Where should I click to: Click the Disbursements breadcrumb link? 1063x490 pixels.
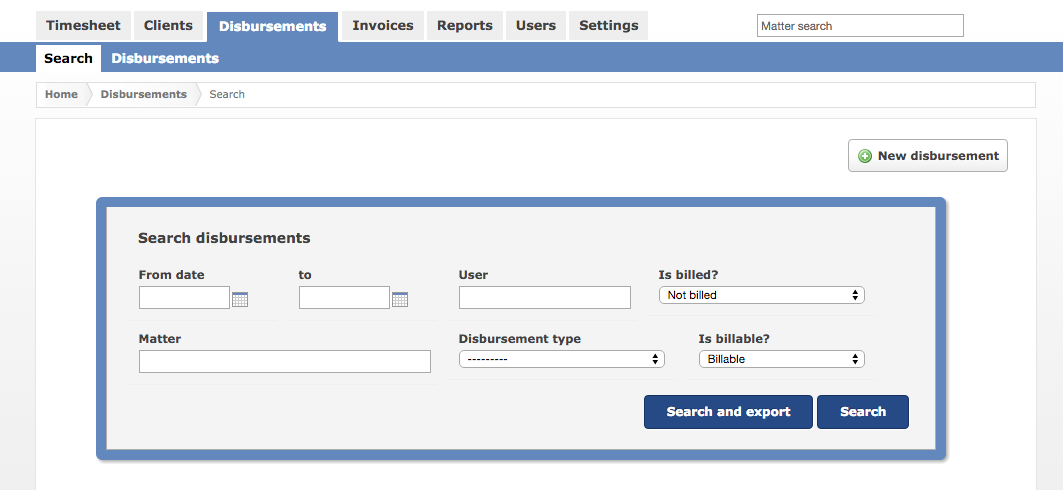pyautogui.click(x=144, y=95)
